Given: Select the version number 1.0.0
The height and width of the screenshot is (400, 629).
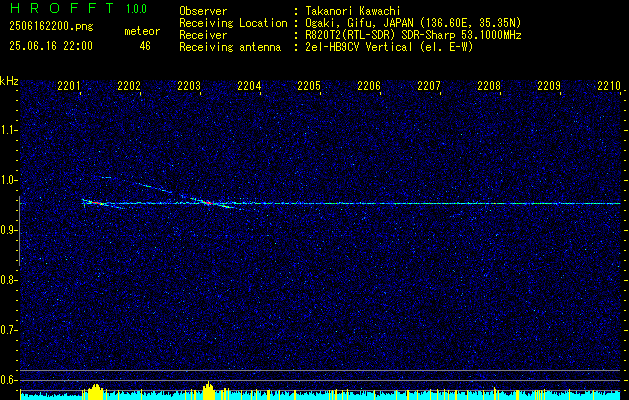Looking at the screenshot, I should tap(136, 9).
